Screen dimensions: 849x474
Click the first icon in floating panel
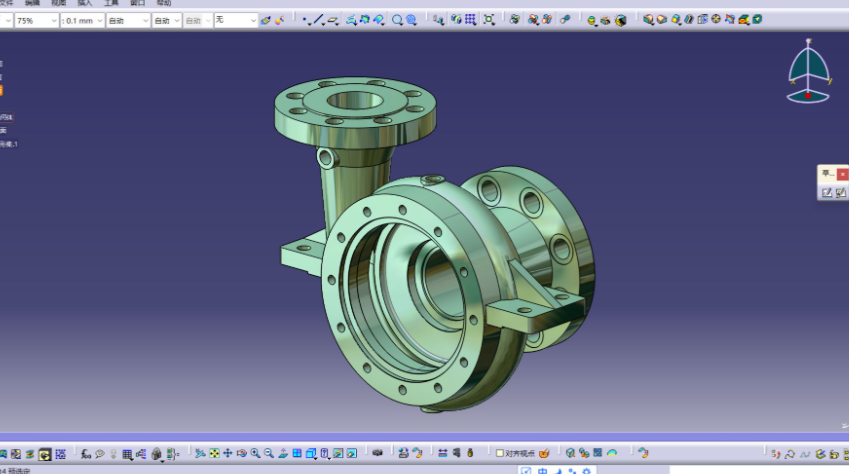click(827, 192)
